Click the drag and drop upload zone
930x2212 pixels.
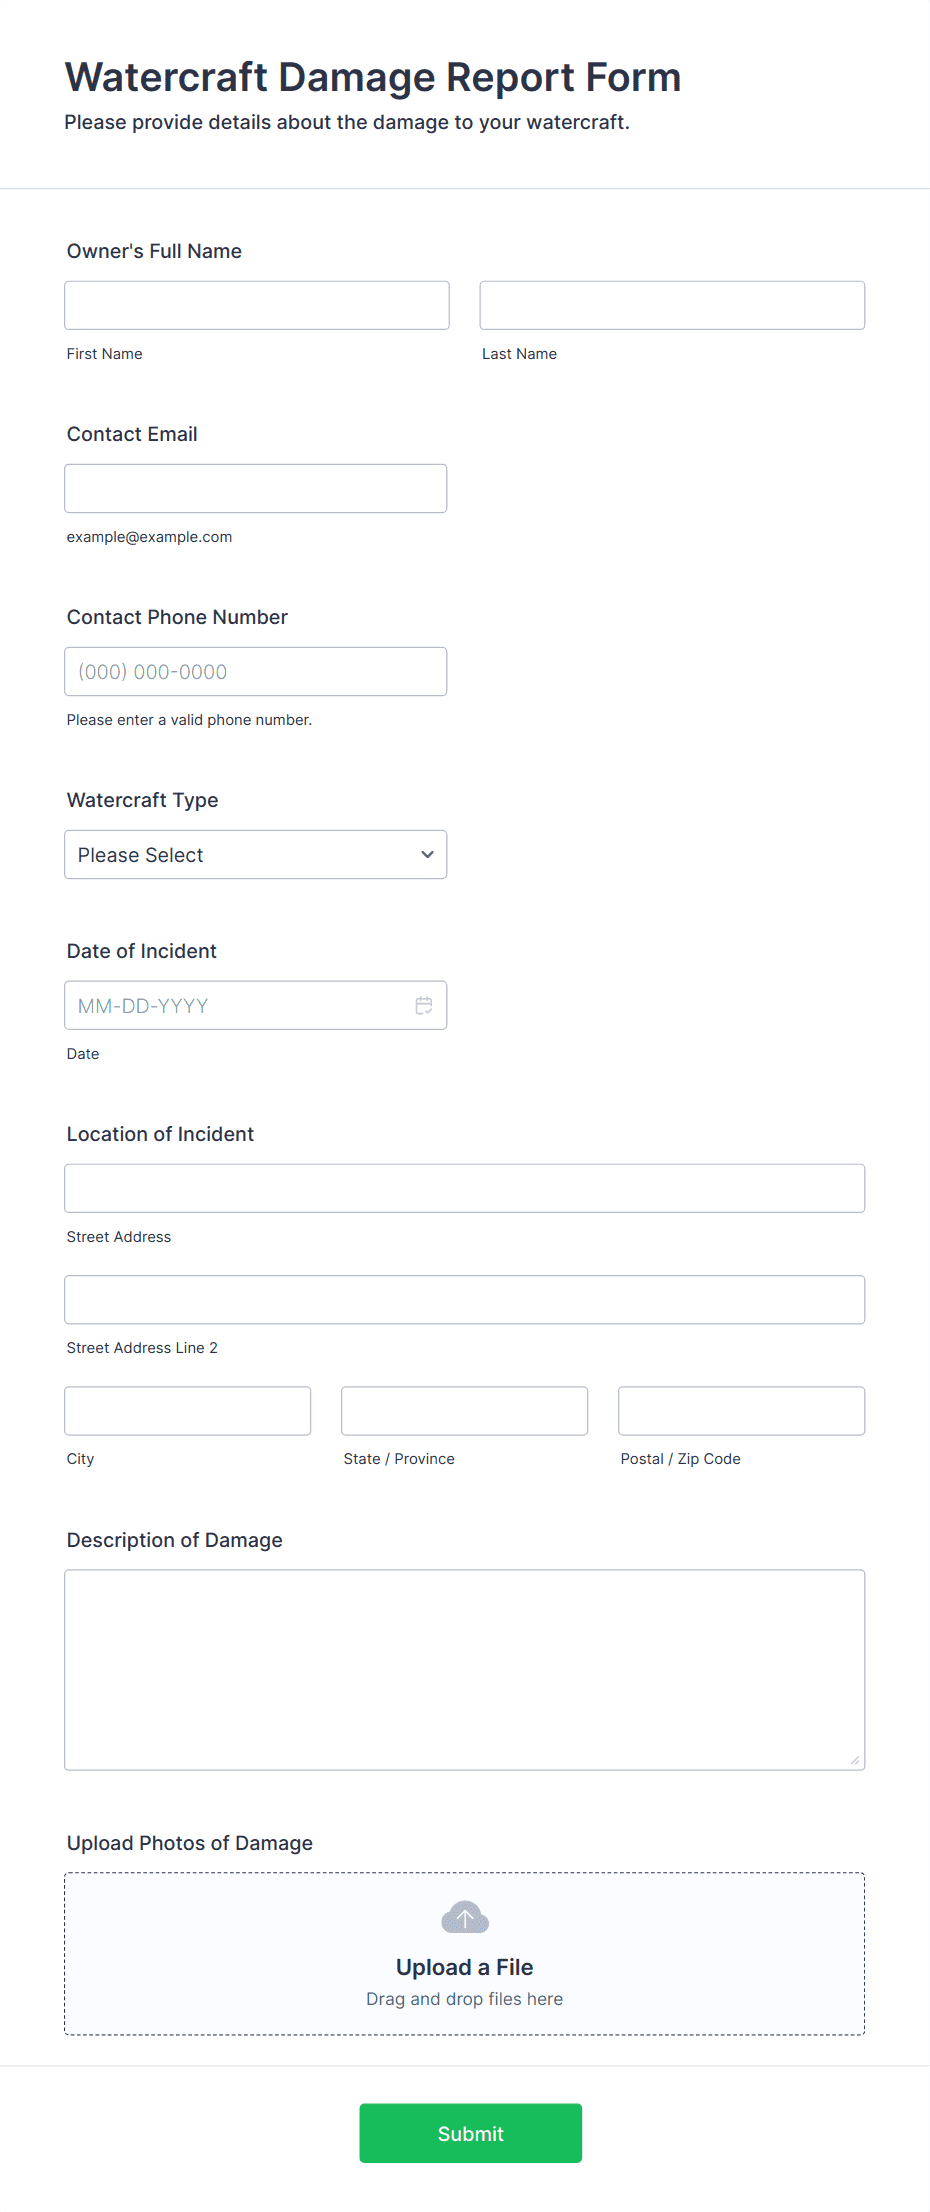coord(465,1954)
